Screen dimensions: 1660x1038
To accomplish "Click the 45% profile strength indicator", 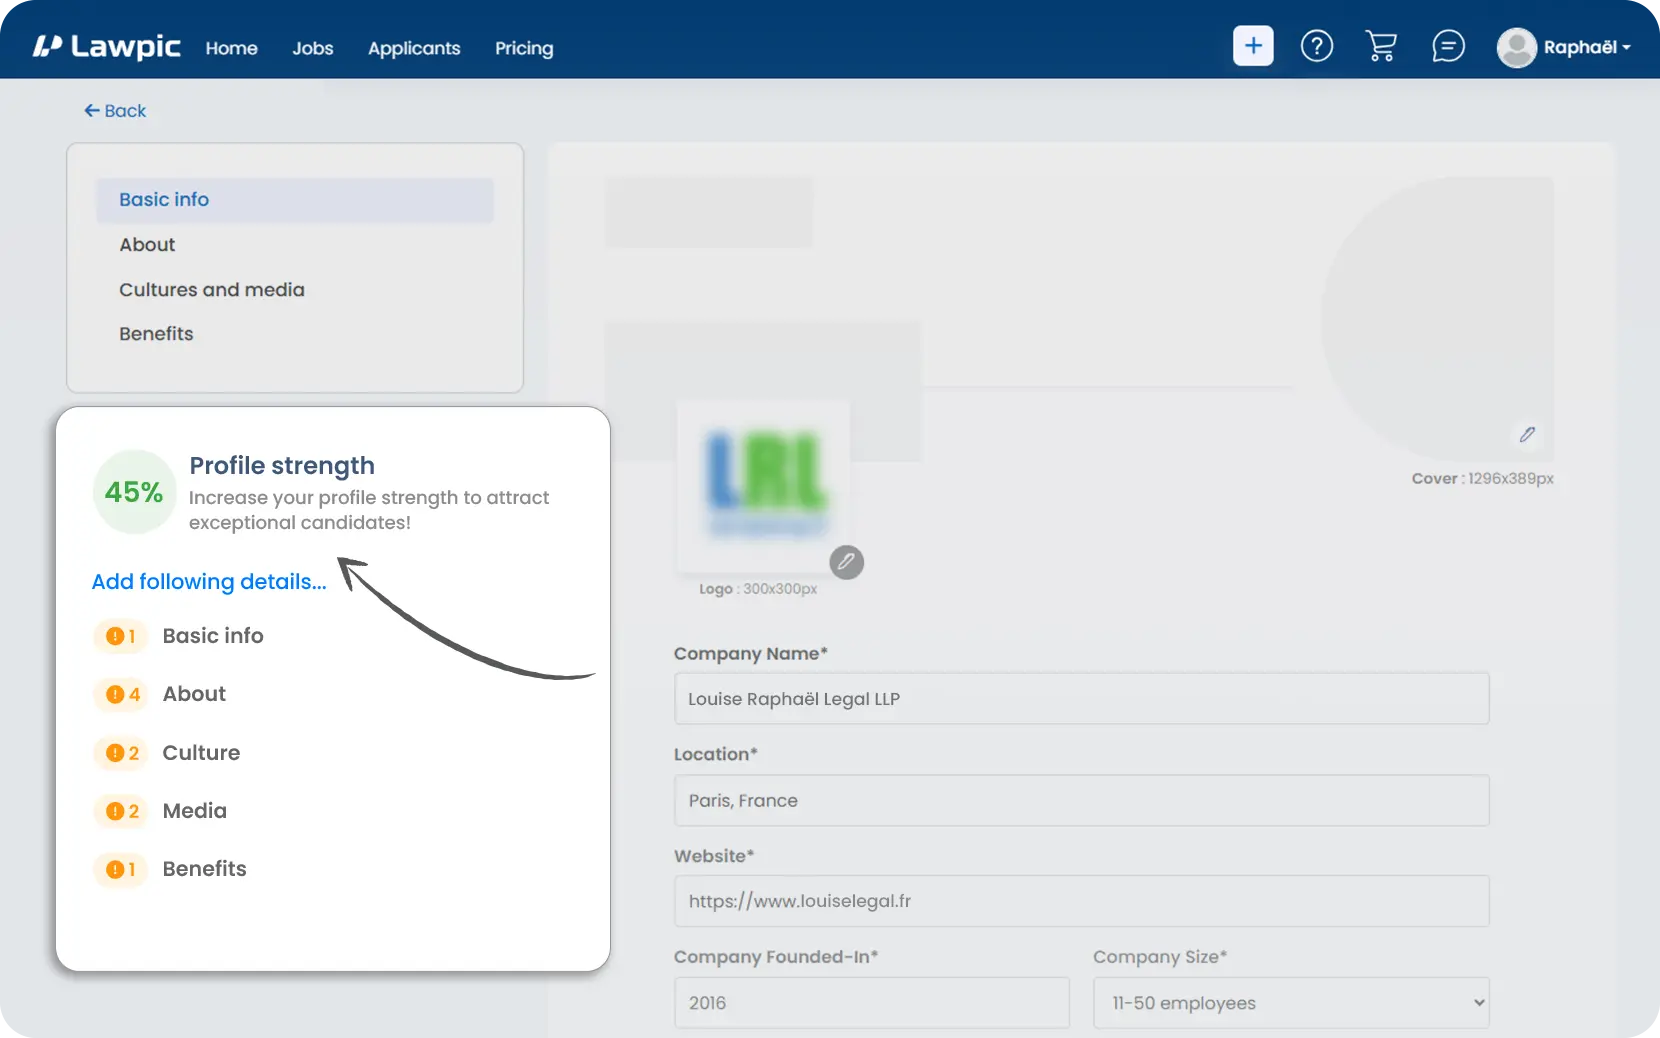I will point(134,492).
